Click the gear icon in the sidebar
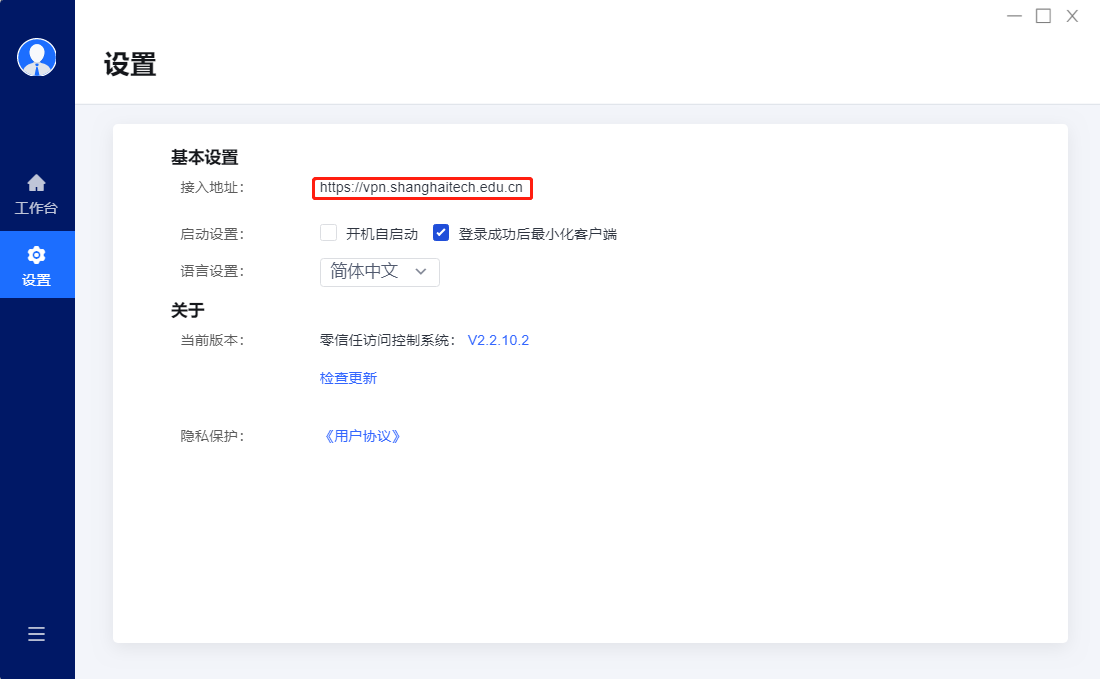The width and height of the screenshot is (1100, 679). pyautogui.click(x=37, y=255)
